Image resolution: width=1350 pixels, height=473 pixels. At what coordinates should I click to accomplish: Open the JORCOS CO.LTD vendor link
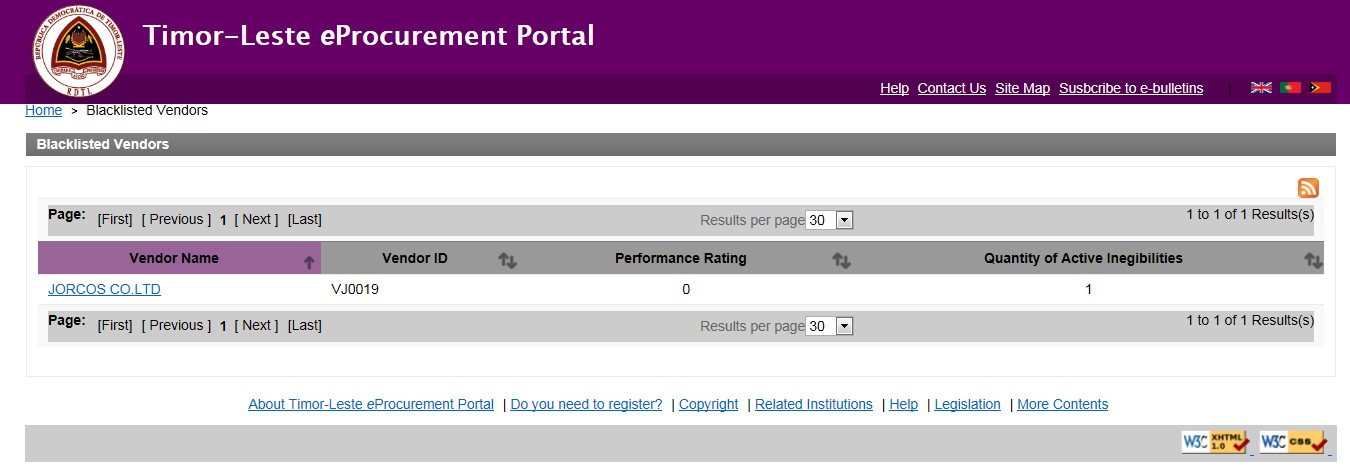pos(104,289)
